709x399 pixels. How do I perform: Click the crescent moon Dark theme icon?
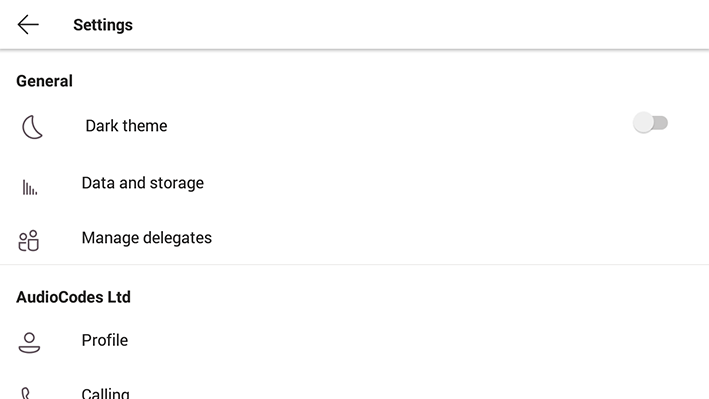click(32, 127)
